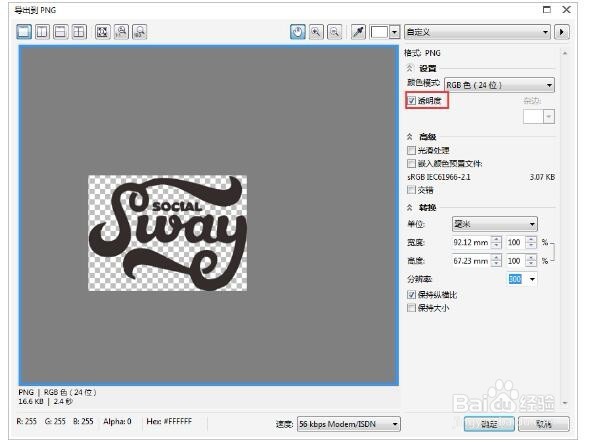Close the 导出到 PNG dialog
This screenshot has width=591, height=443.
pos(566,10)
